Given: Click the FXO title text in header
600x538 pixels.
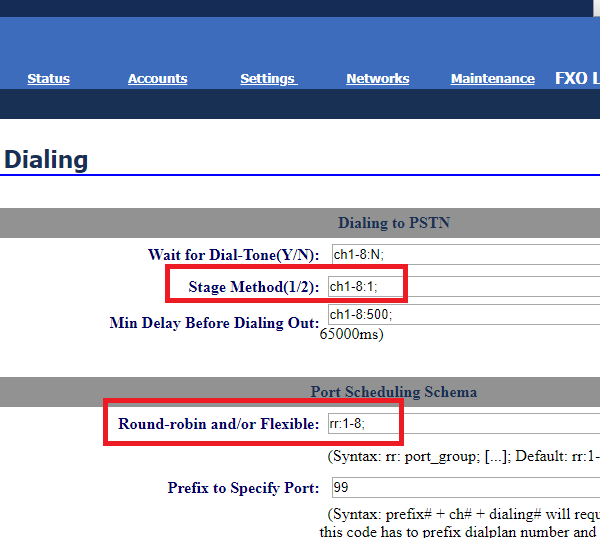Looking at the screenshot, I should point(576,78).
